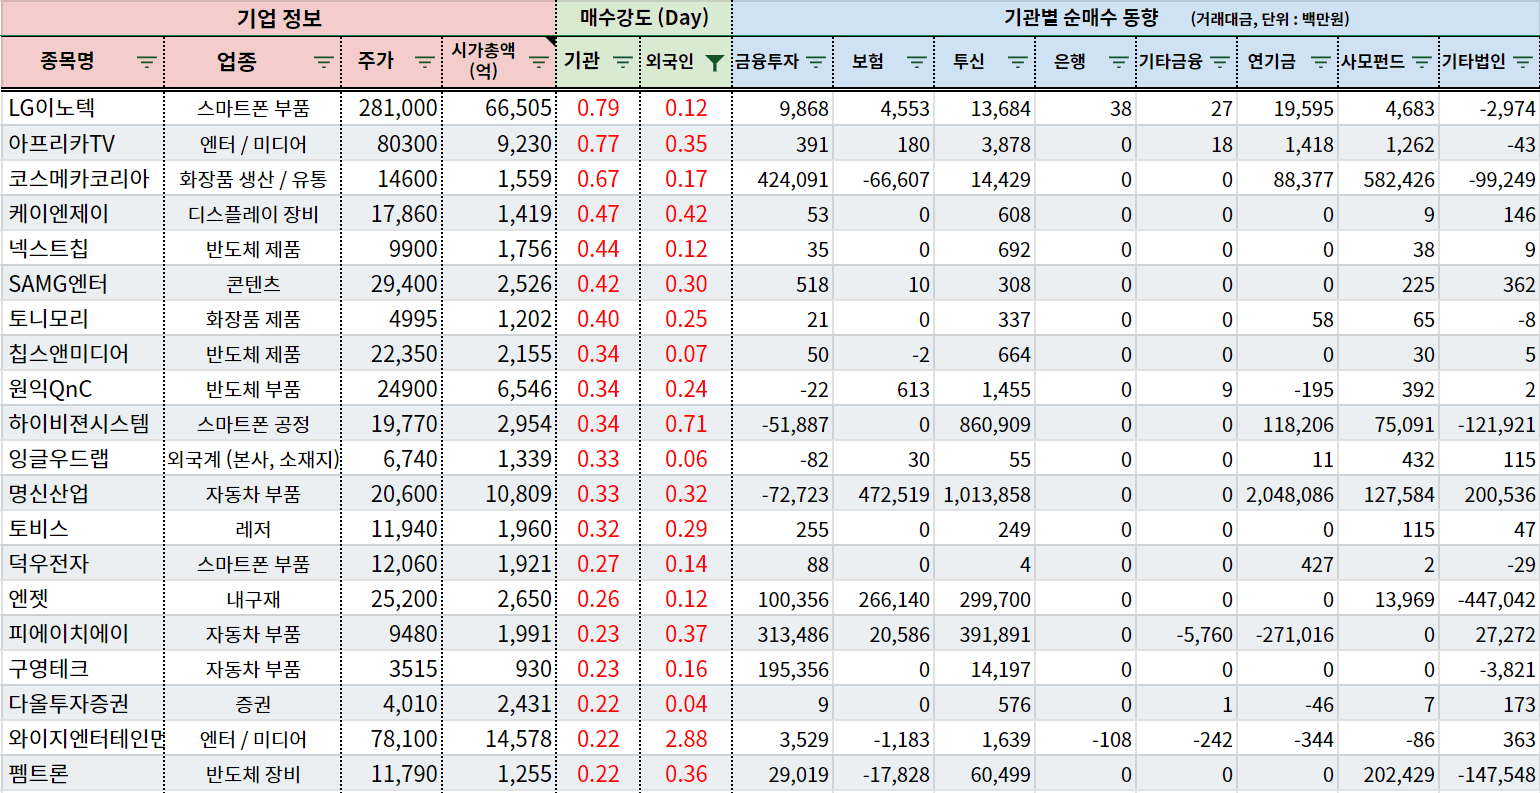The width and height of the screenshot is (1540, 793).
Task: Open the 은행 column filter dropdown
Action: (1119, 62)
